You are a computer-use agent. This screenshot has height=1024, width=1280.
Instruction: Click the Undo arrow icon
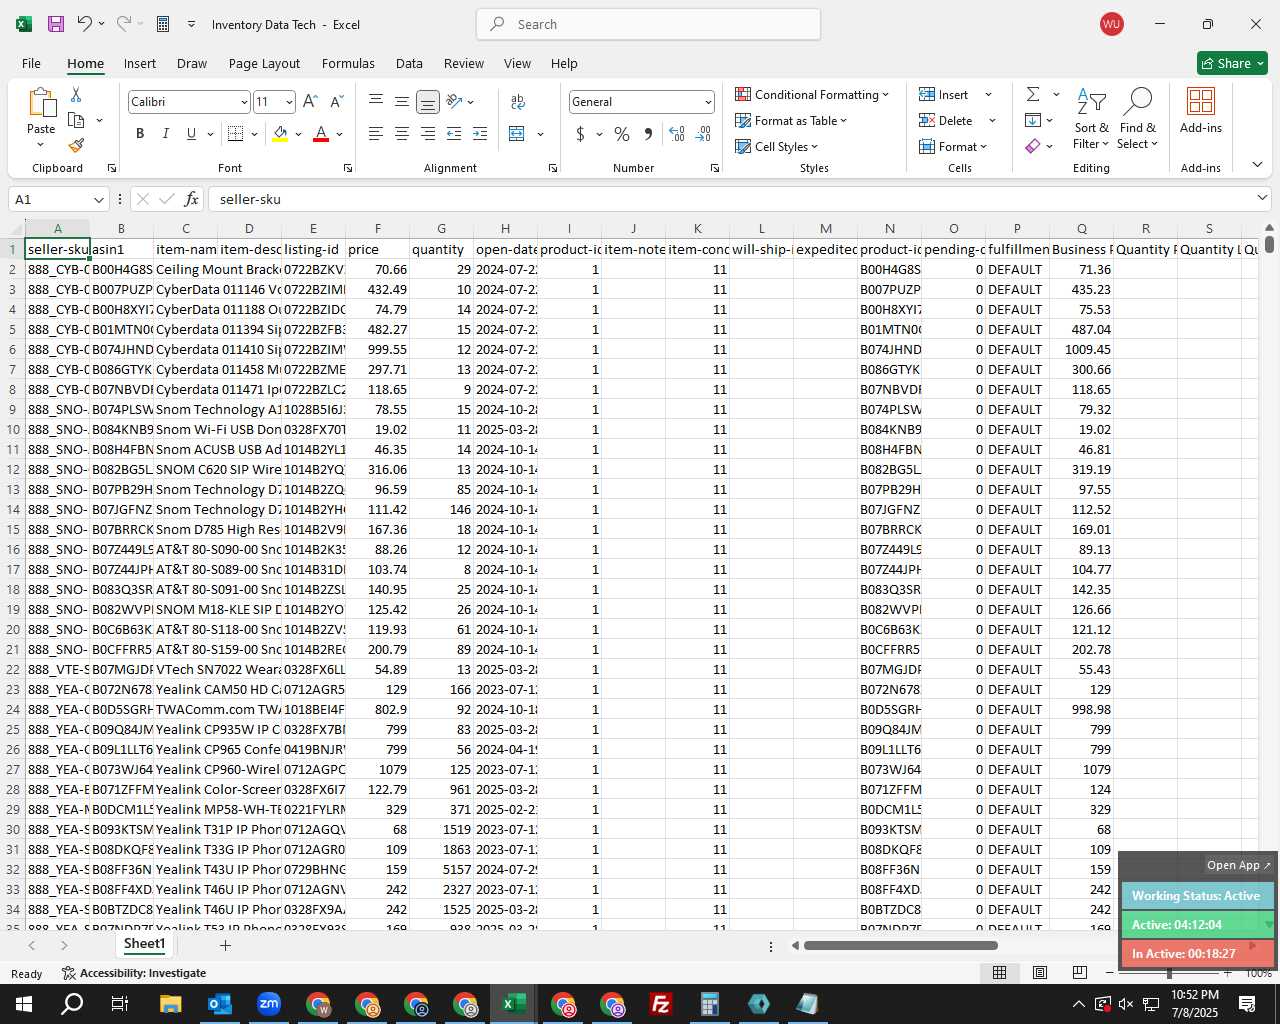pyautogui.click(x=85, y=24)
